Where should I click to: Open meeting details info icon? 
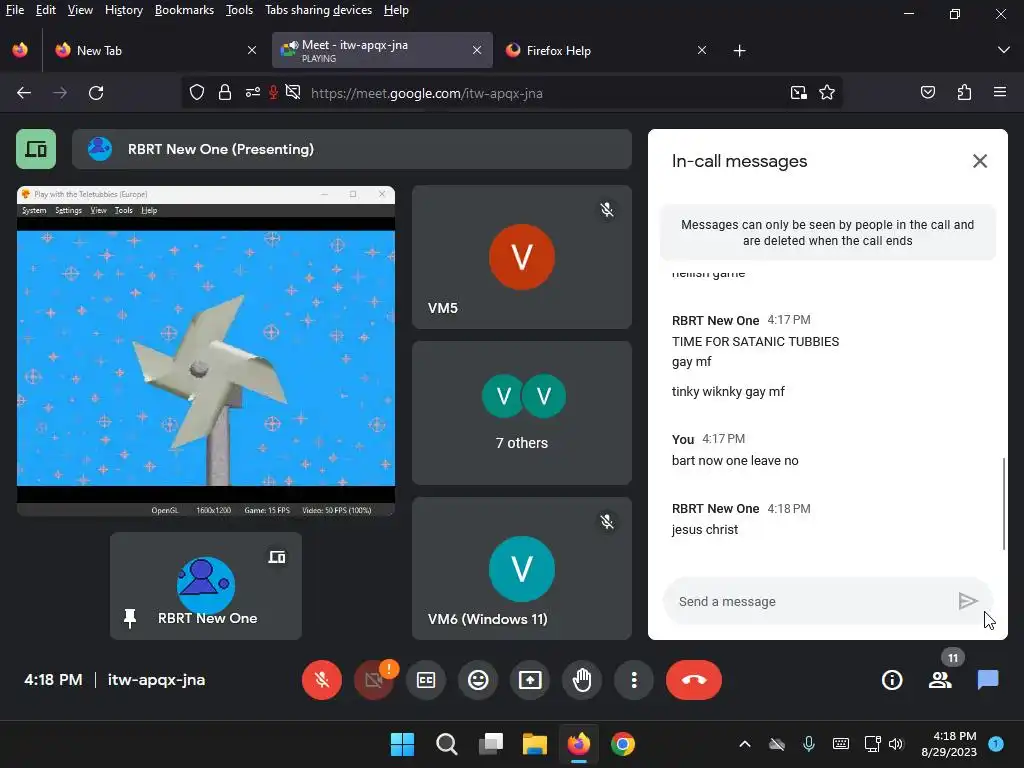[892, 680]
